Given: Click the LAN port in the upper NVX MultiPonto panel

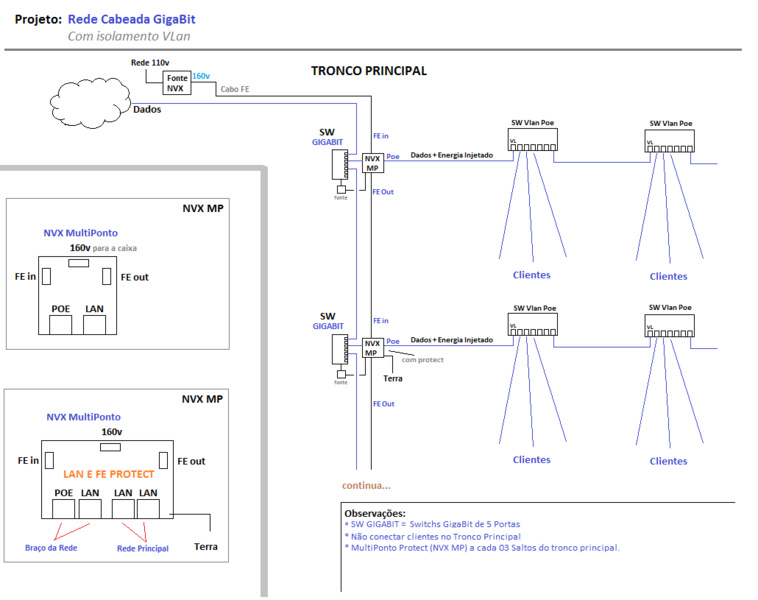Looking at the screenshot, I should coord(94,325).
